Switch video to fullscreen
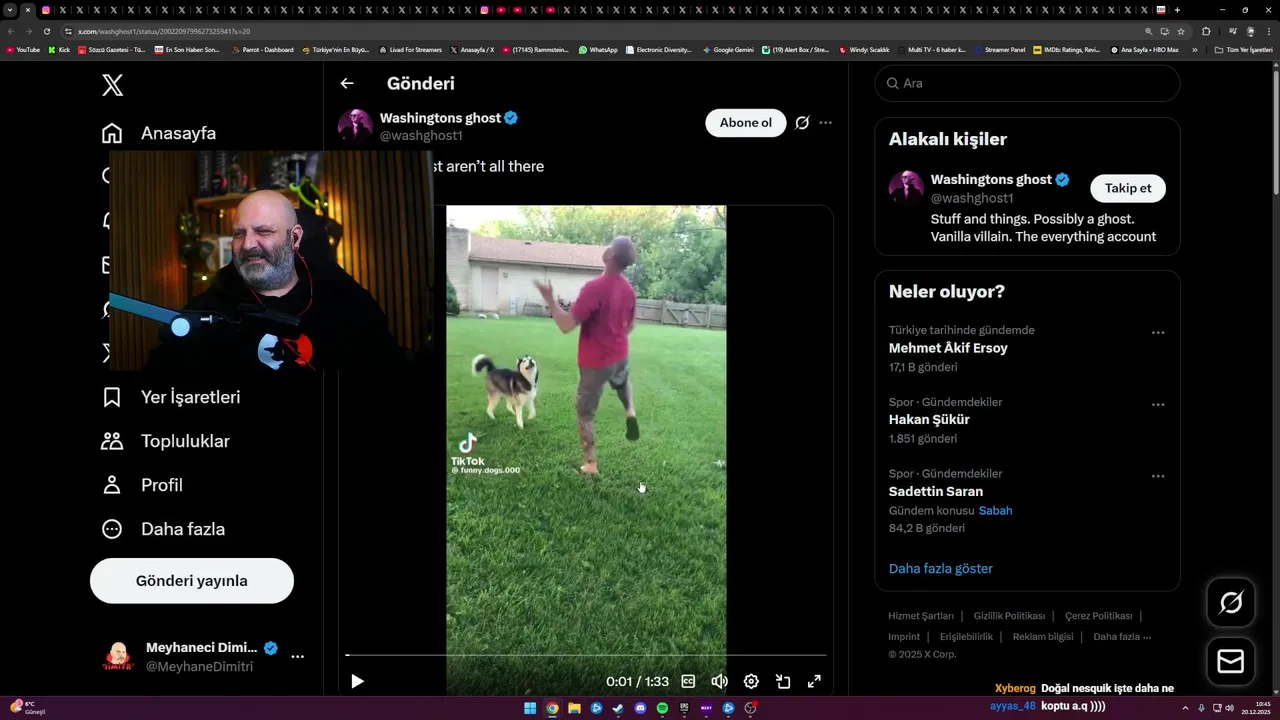1280x720 pixels. [814, 681]
